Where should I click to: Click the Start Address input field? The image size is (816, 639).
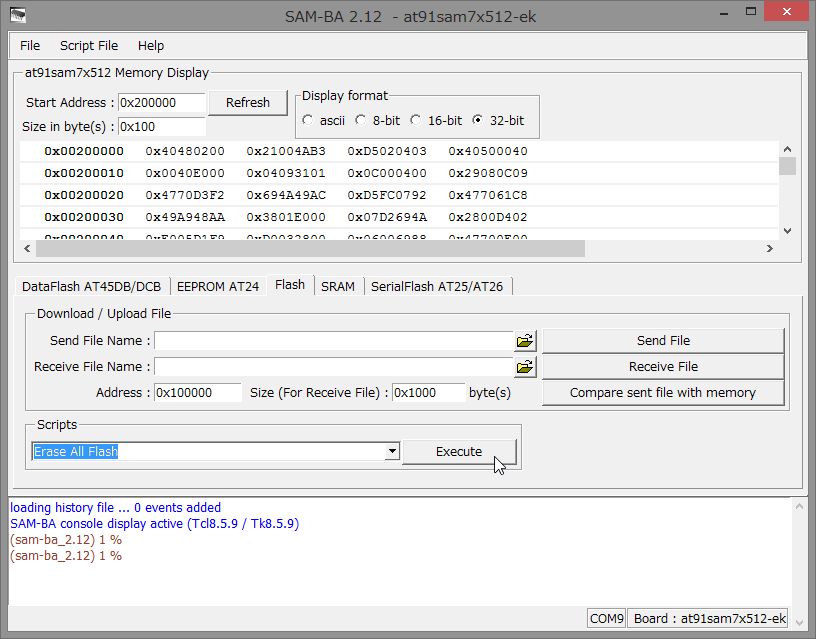click(162, 103)
